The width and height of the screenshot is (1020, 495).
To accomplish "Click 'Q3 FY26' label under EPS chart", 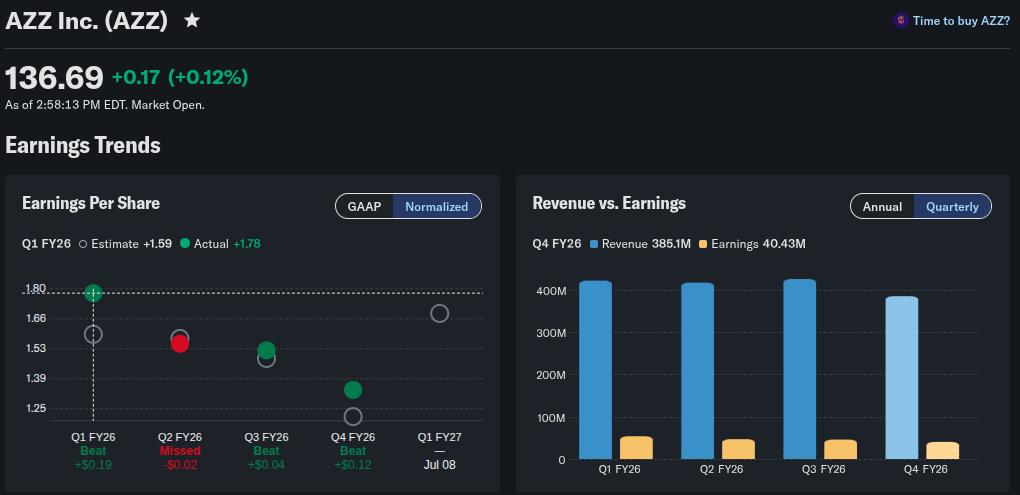I will pos(267,437).
